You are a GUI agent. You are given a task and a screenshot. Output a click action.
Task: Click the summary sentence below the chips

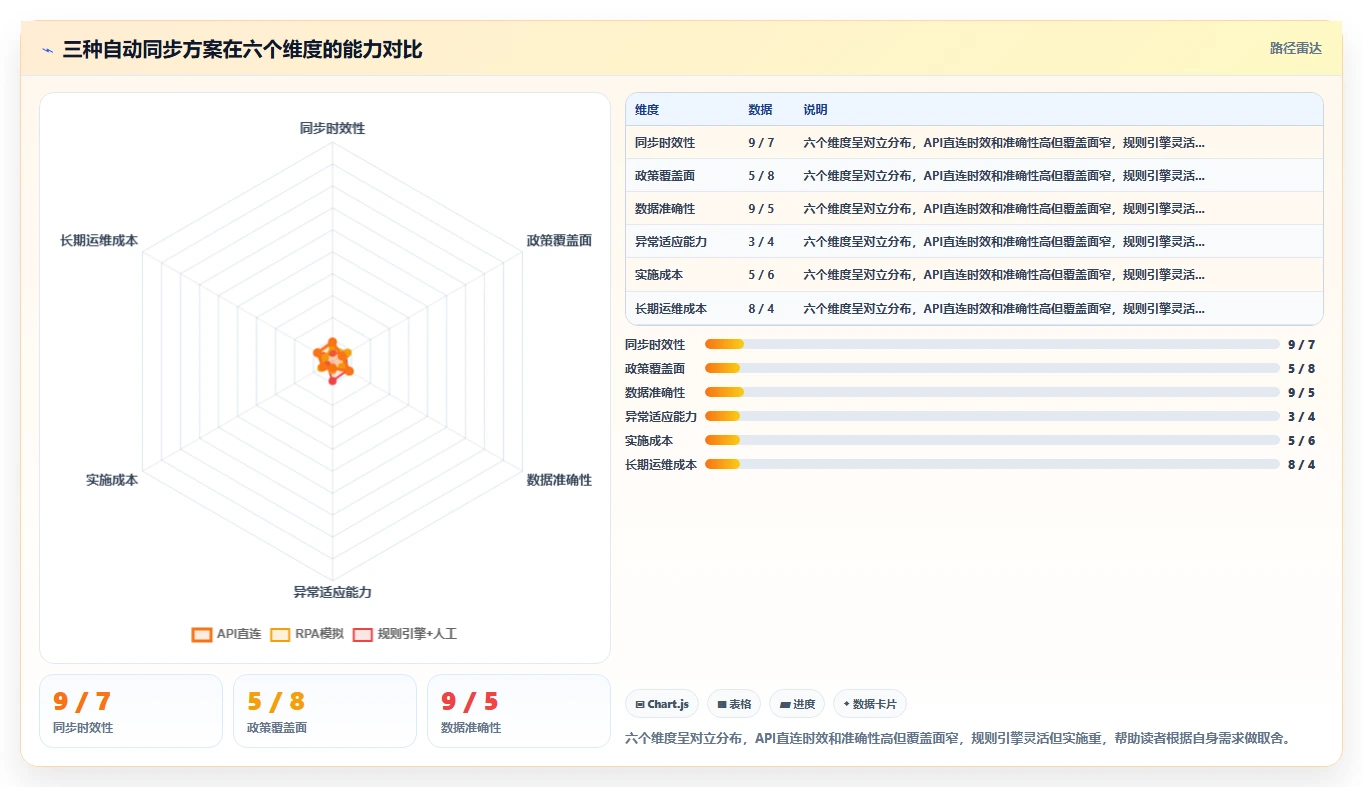(958, 738)
